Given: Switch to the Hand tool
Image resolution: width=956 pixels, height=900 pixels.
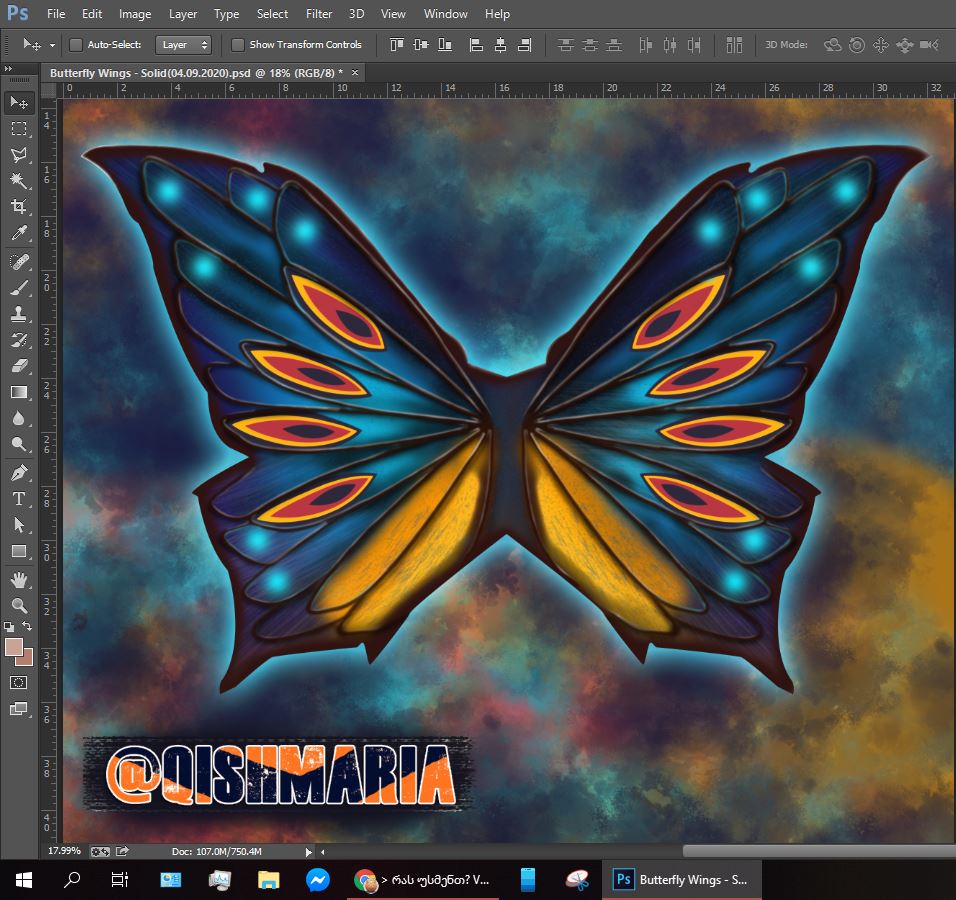Looking at the screenshot, I should 19,580.
